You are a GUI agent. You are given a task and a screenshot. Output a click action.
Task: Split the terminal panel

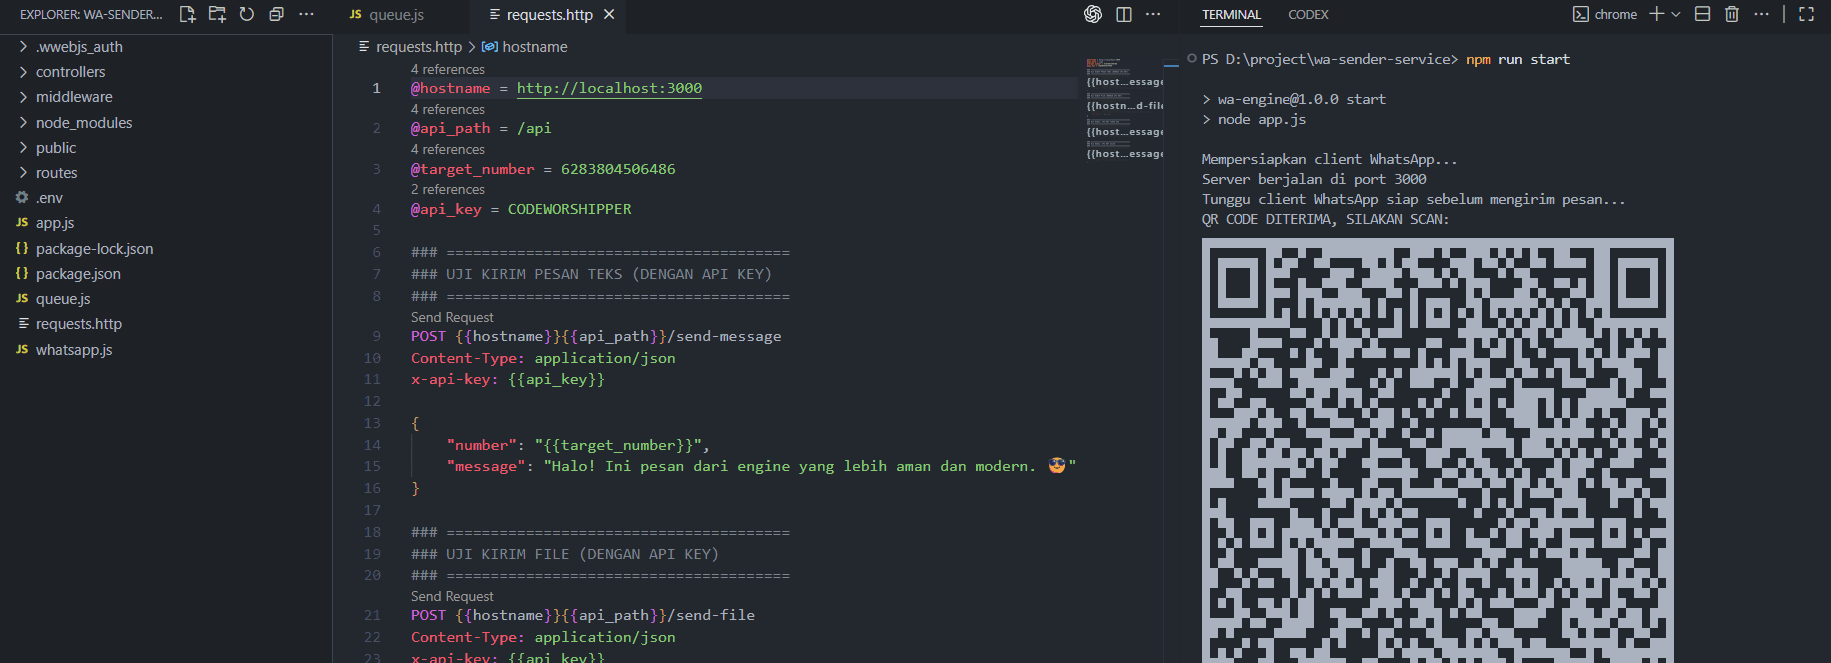[1702, 14]
